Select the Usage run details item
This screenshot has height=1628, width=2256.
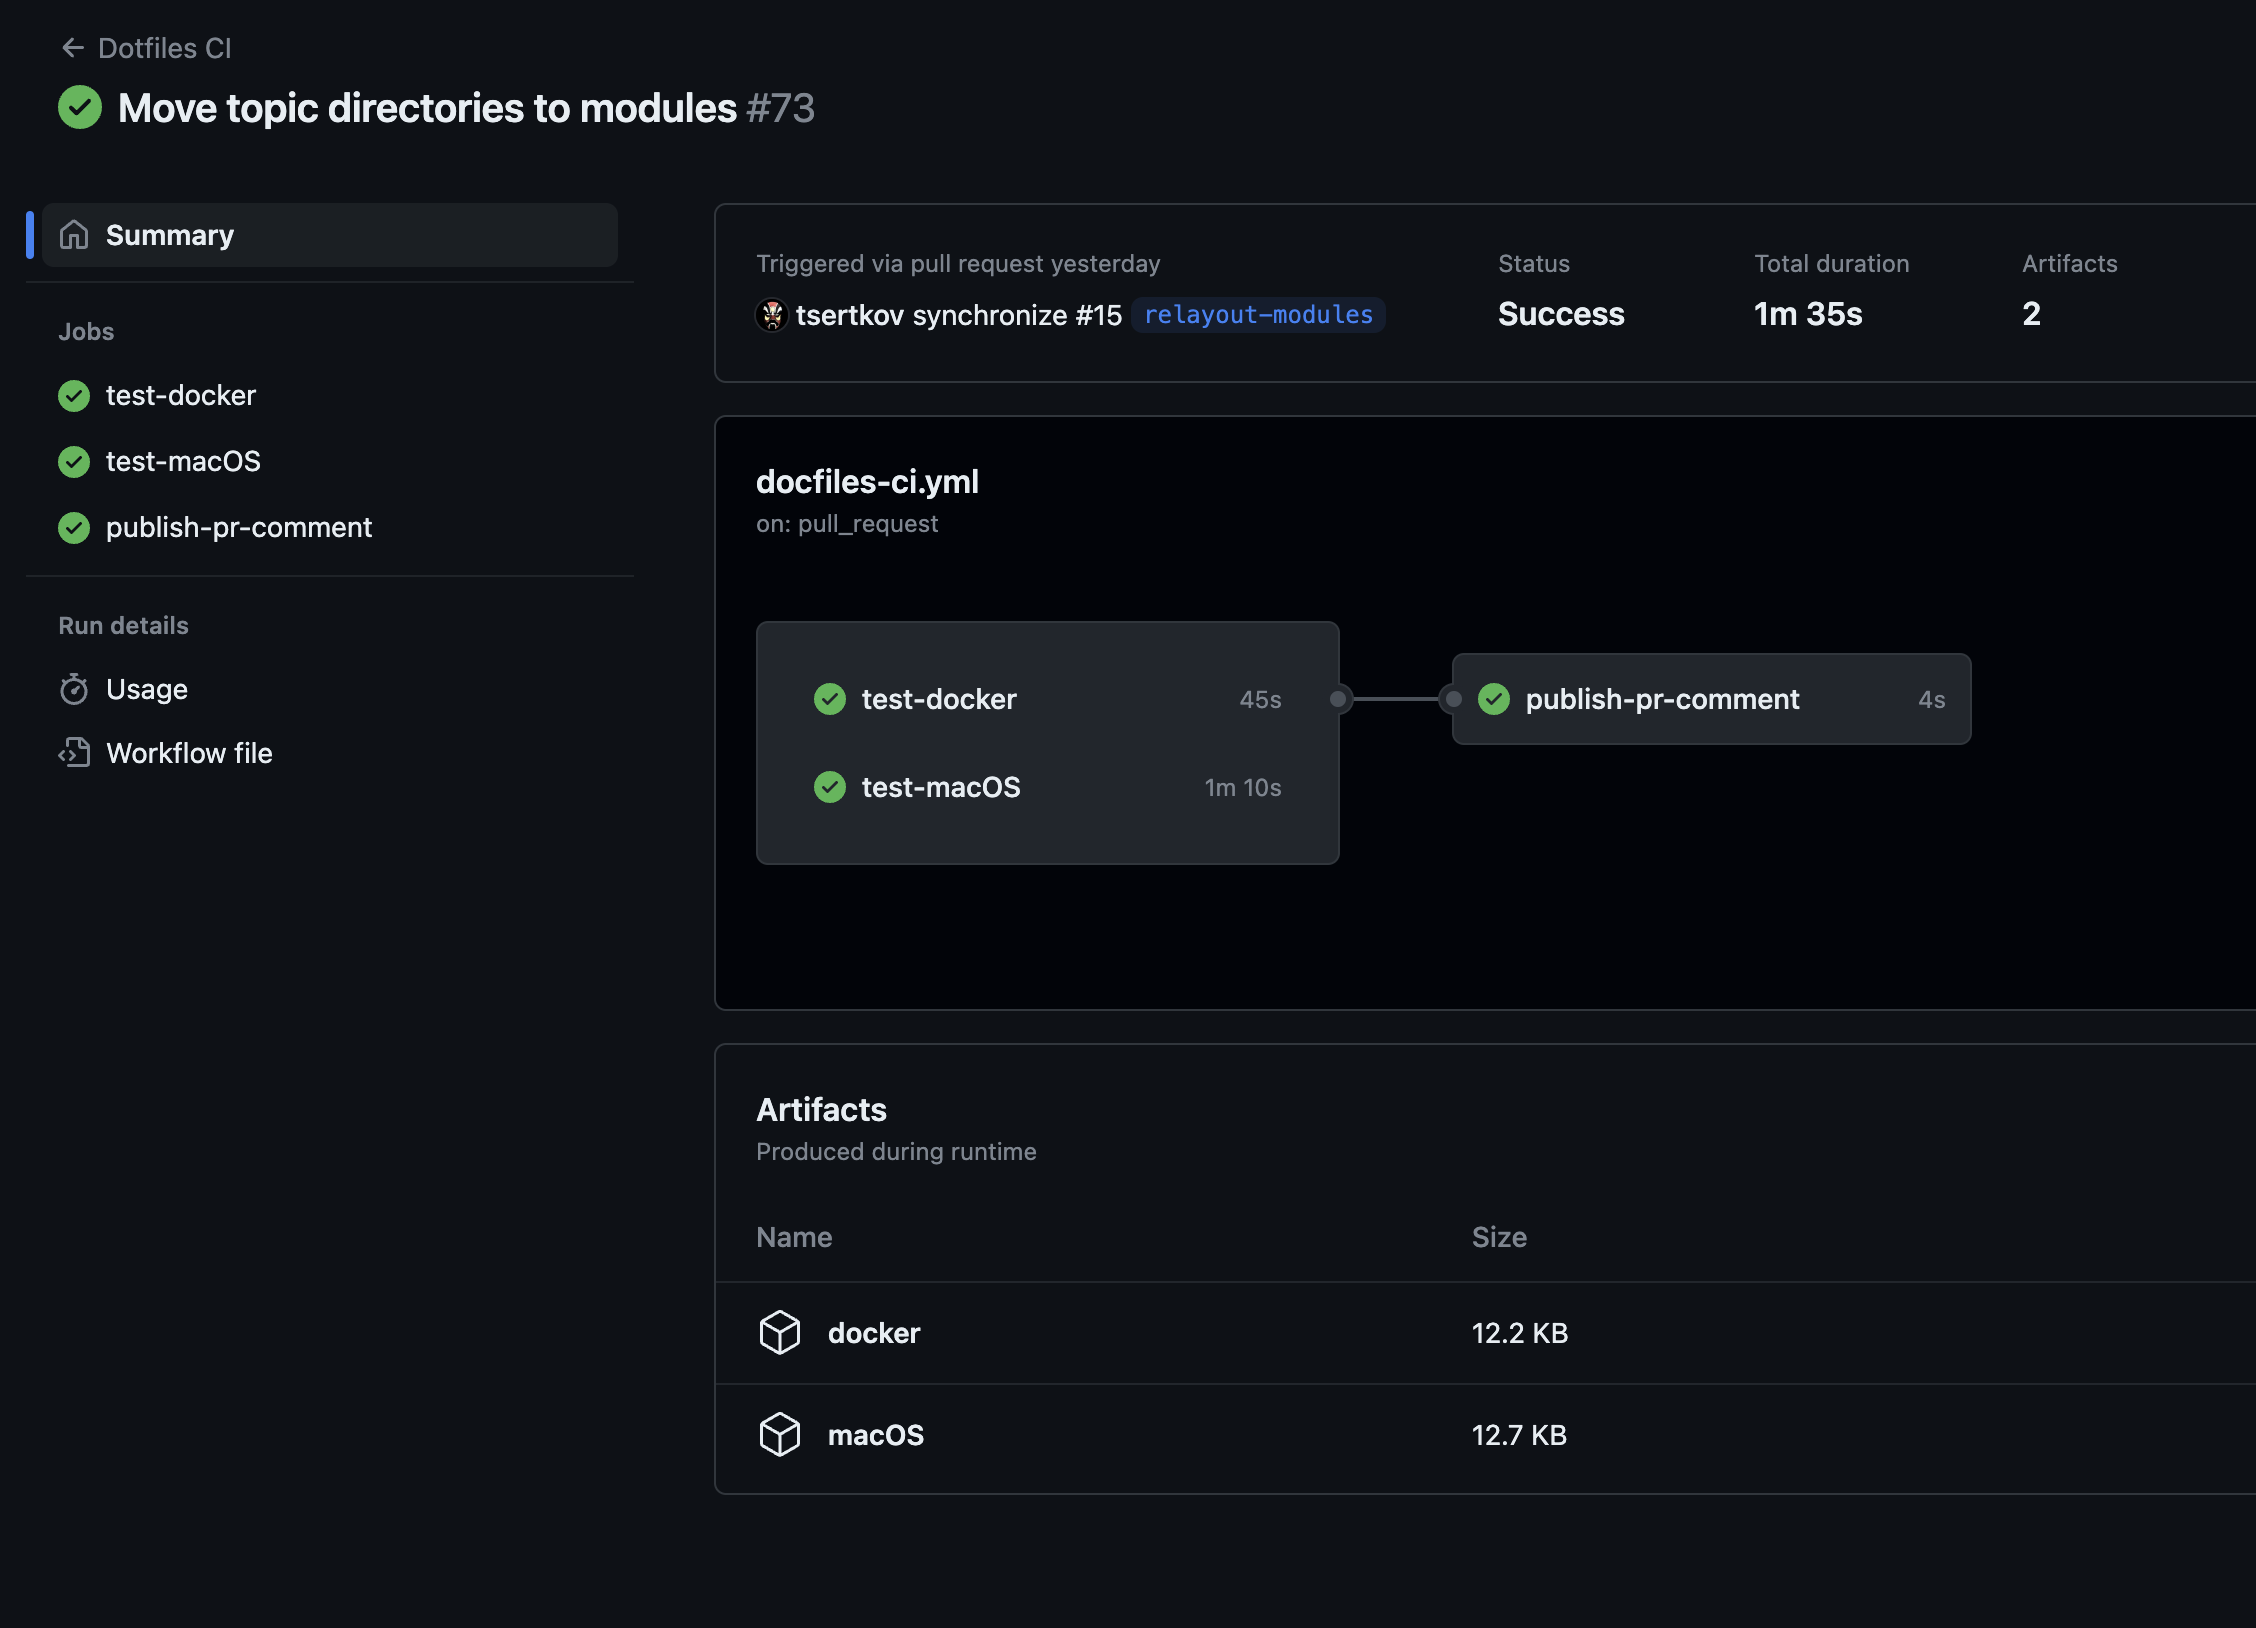point(145,687)
